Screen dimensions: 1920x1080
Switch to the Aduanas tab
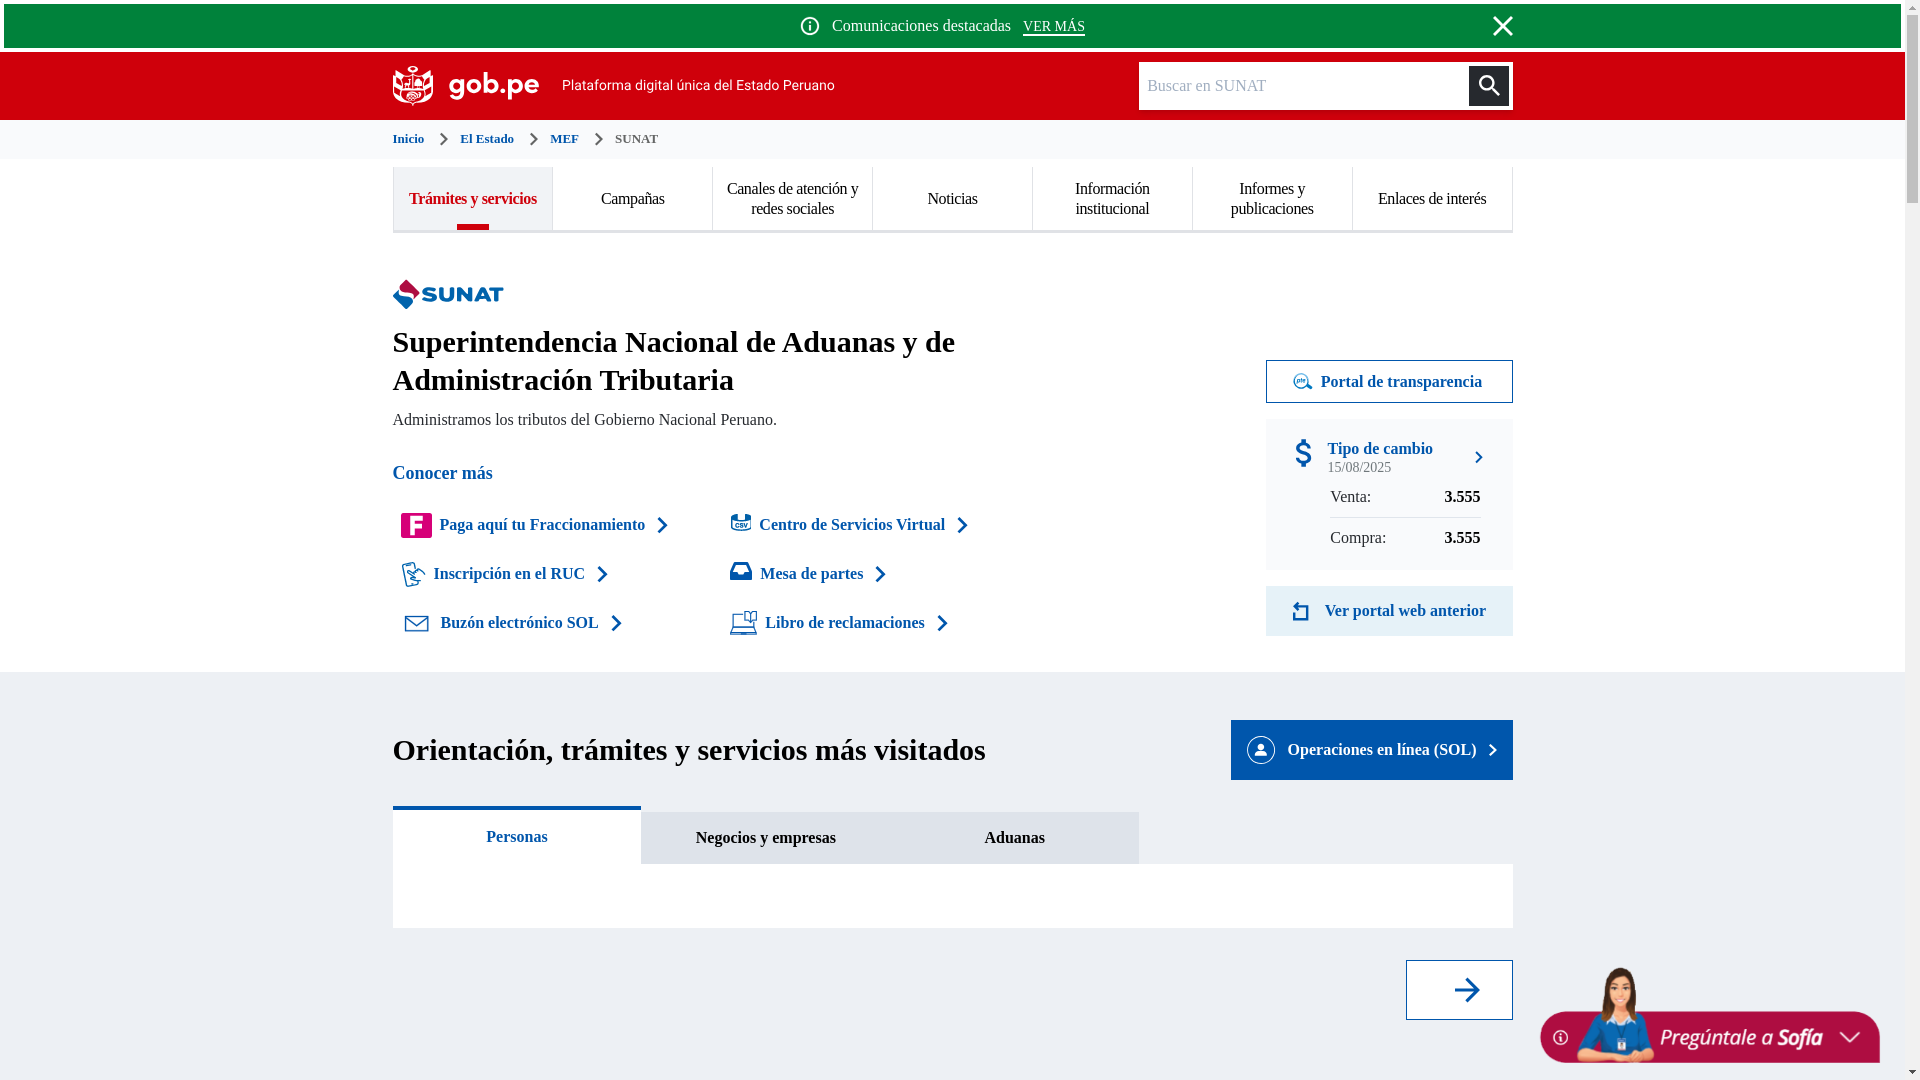pos(1014,838)
